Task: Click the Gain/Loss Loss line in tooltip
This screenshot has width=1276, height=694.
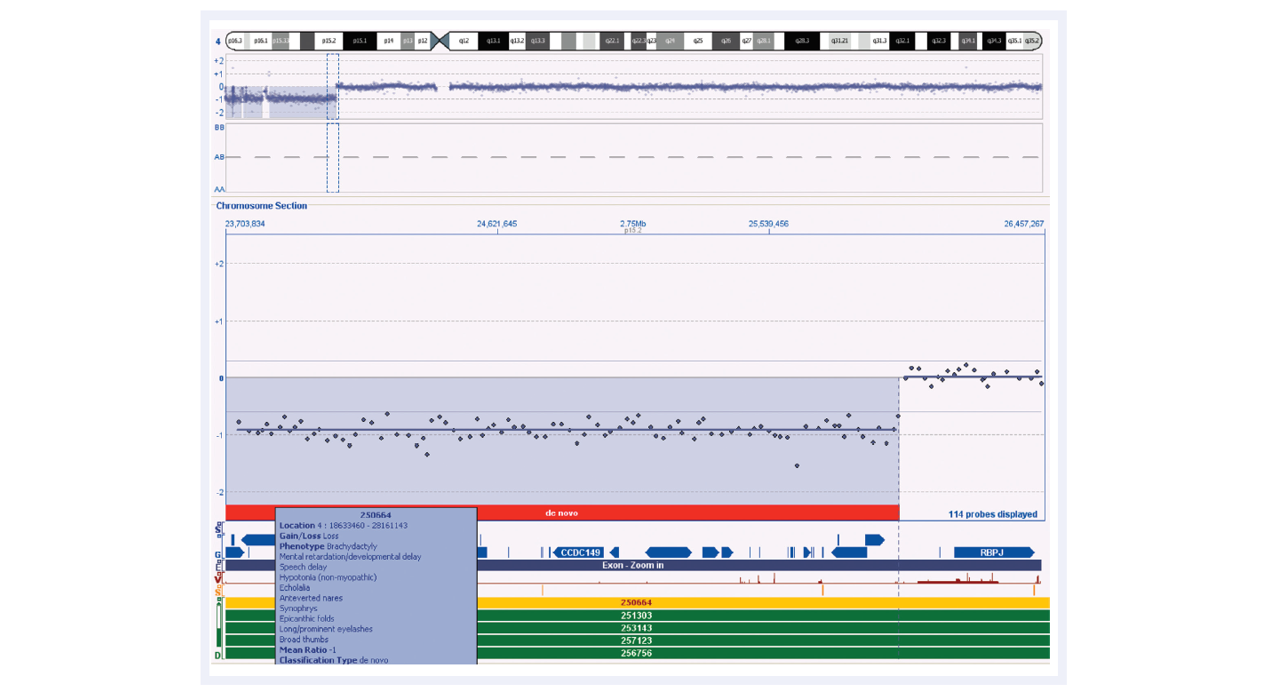Action: click(309, 536)
